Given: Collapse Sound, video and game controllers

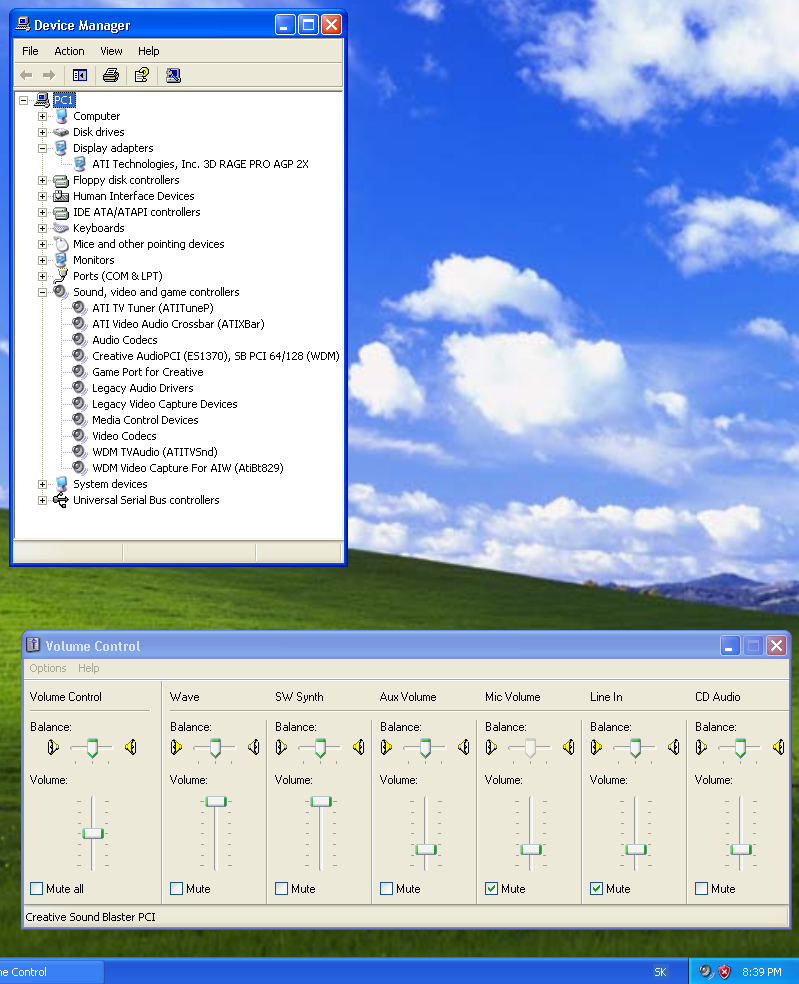Looking at the screenshot, I should pos(43,292).
